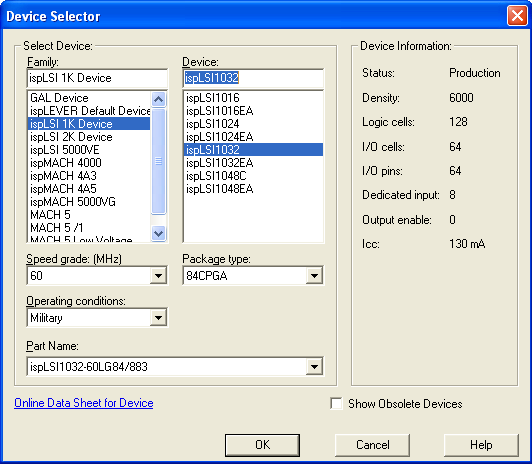Click the Logic cells value 128

coord(458,122)
